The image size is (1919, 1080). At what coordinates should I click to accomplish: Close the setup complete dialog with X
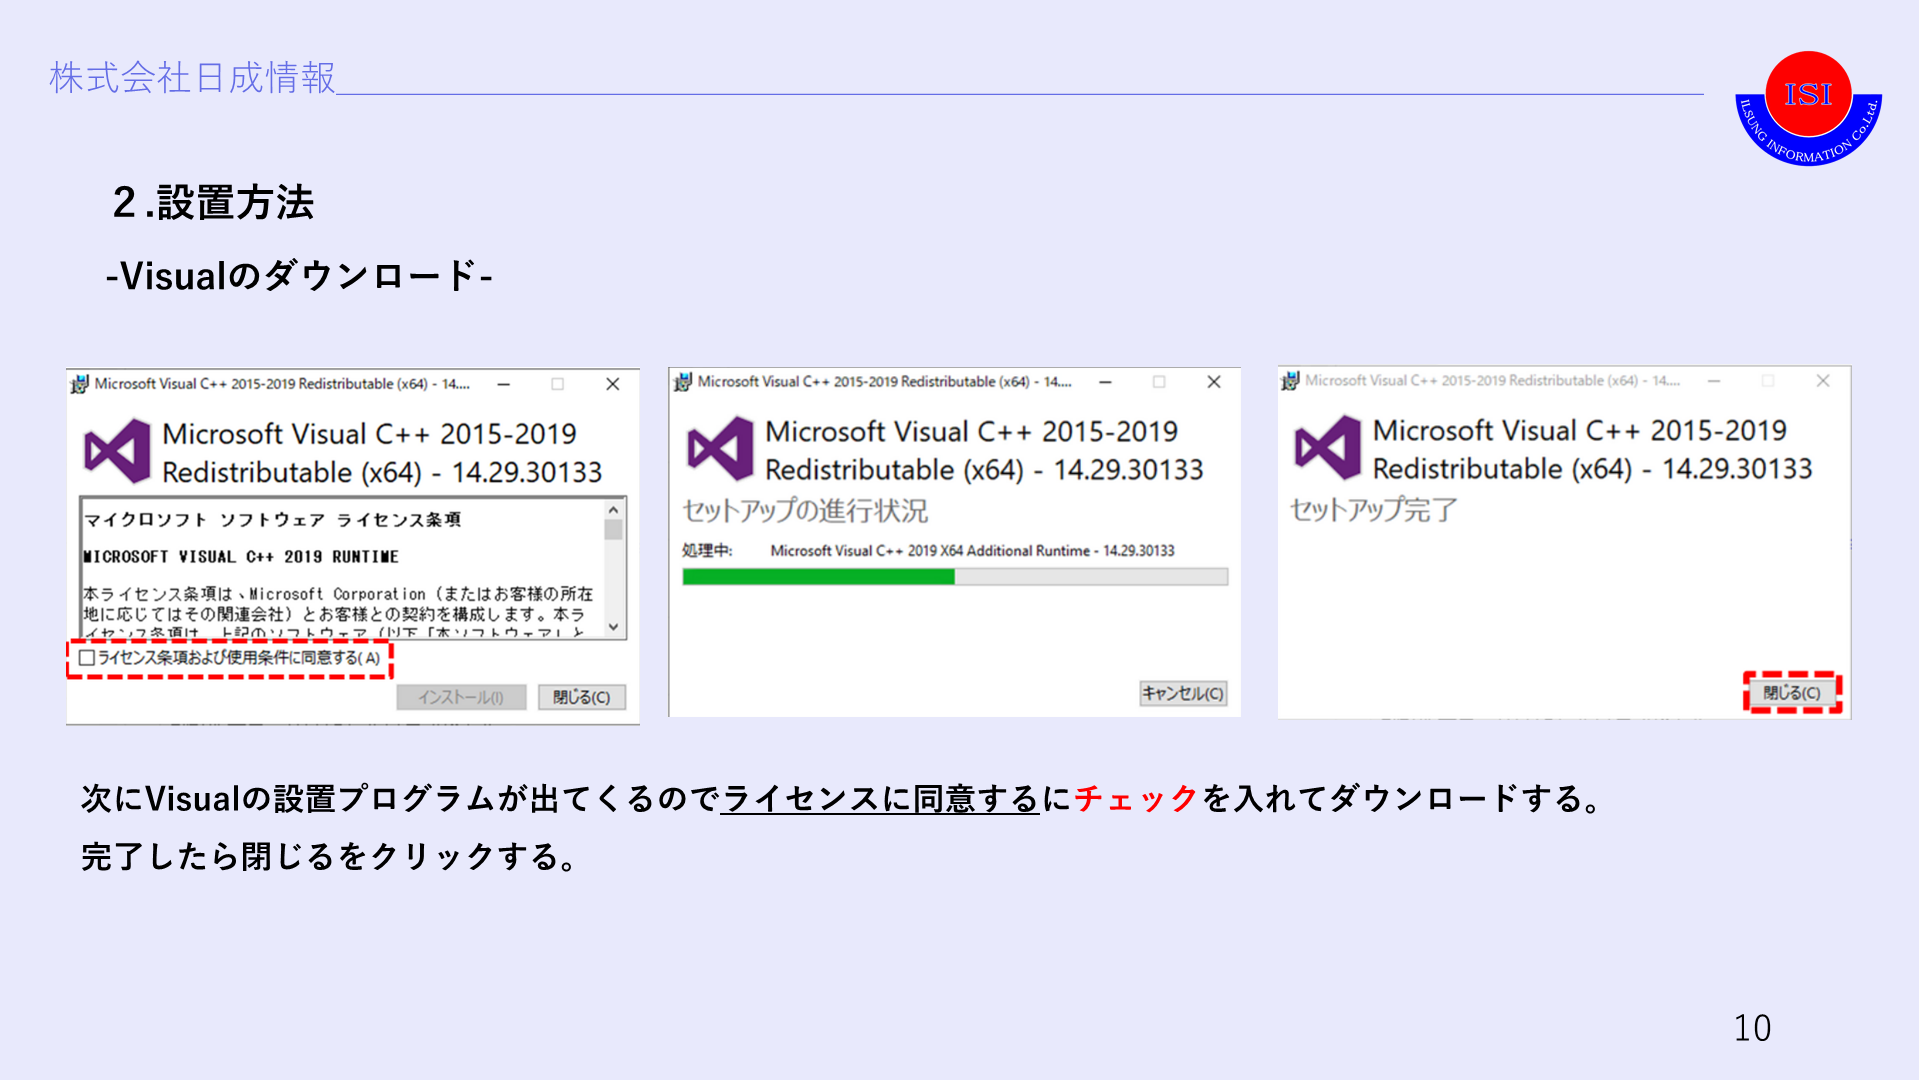pos(1823,381)
